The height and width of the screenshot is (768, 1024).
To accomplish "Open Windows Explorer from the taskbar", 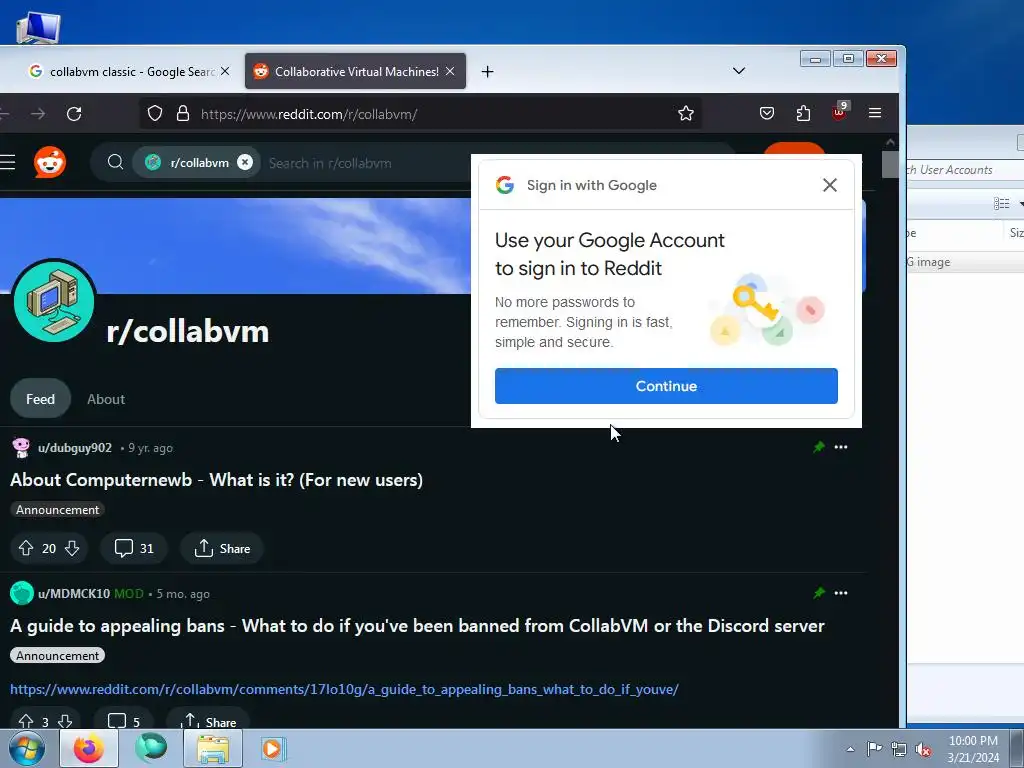I will pyautogui.click(x=213, y=748).
